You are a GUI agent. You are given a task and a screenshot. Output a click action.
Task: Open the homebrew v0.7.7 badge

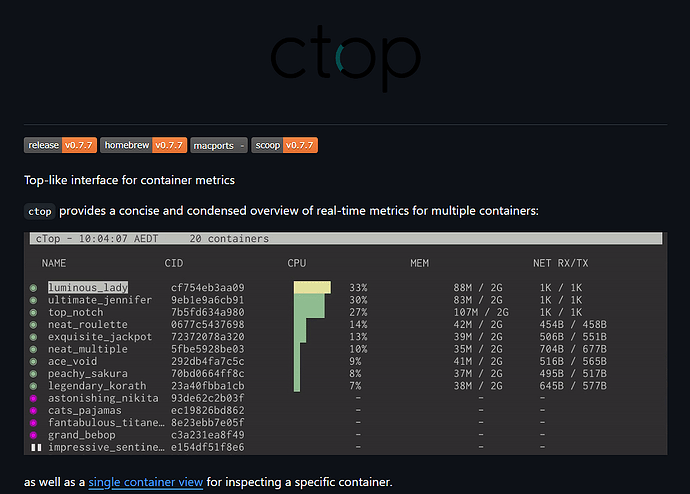click(x=142, y=145)
